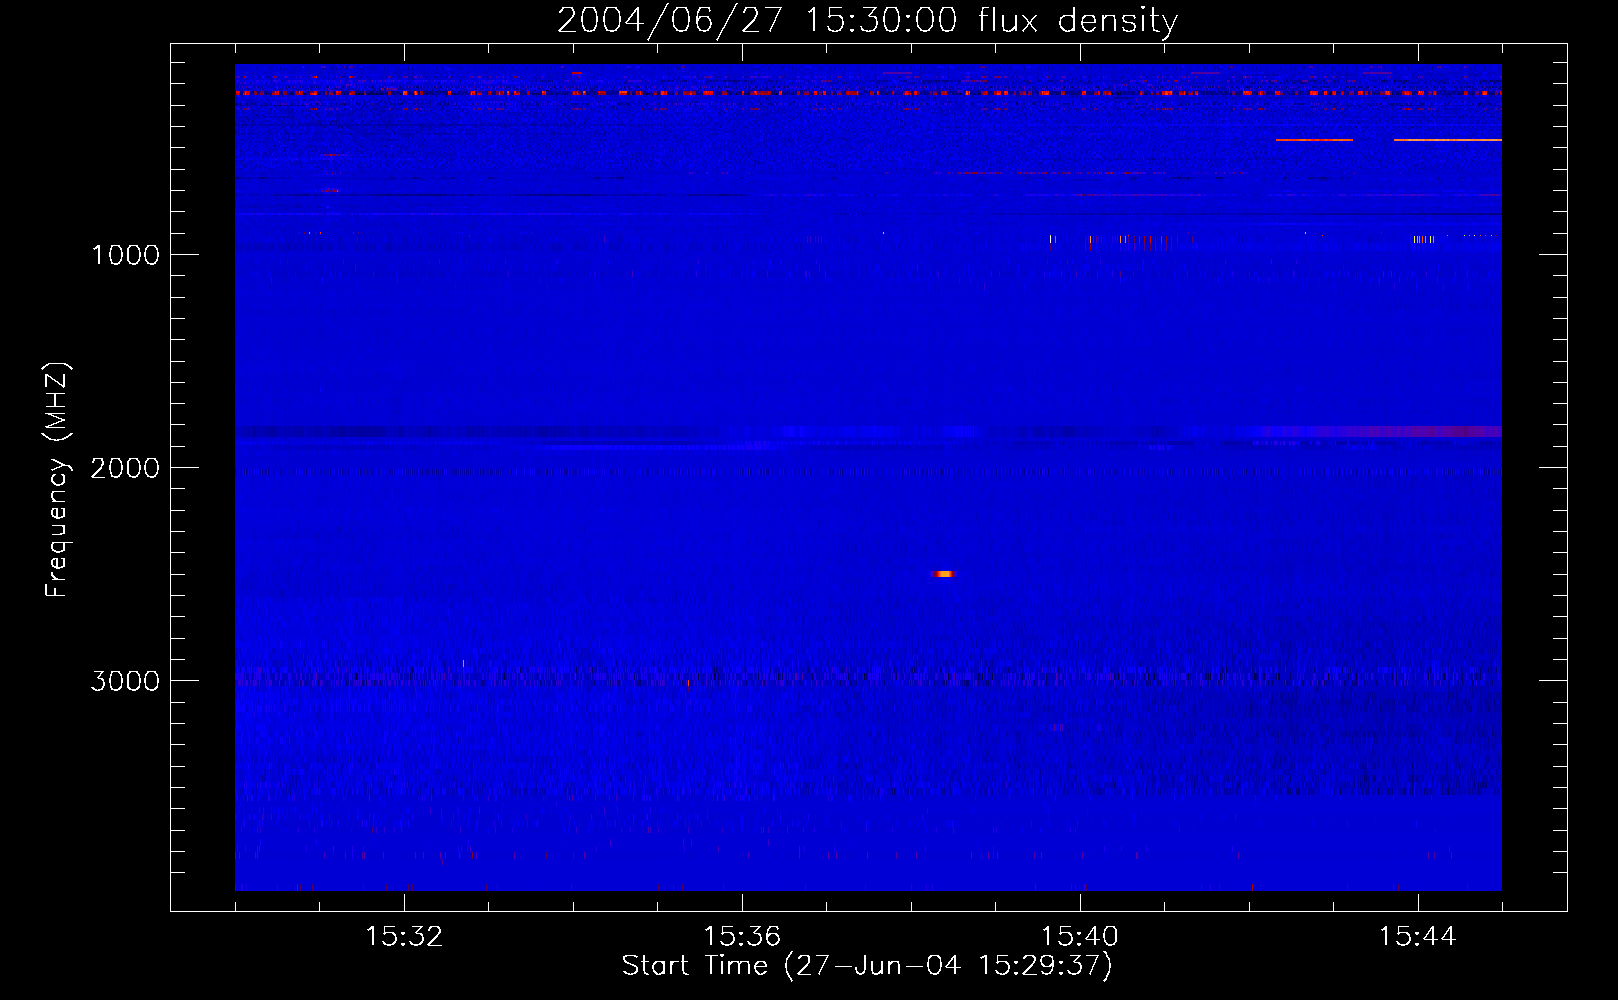Click the "1000" frequency tick label
The width and height of the screenshot is (1618, 1000).
tap(125, 254)
